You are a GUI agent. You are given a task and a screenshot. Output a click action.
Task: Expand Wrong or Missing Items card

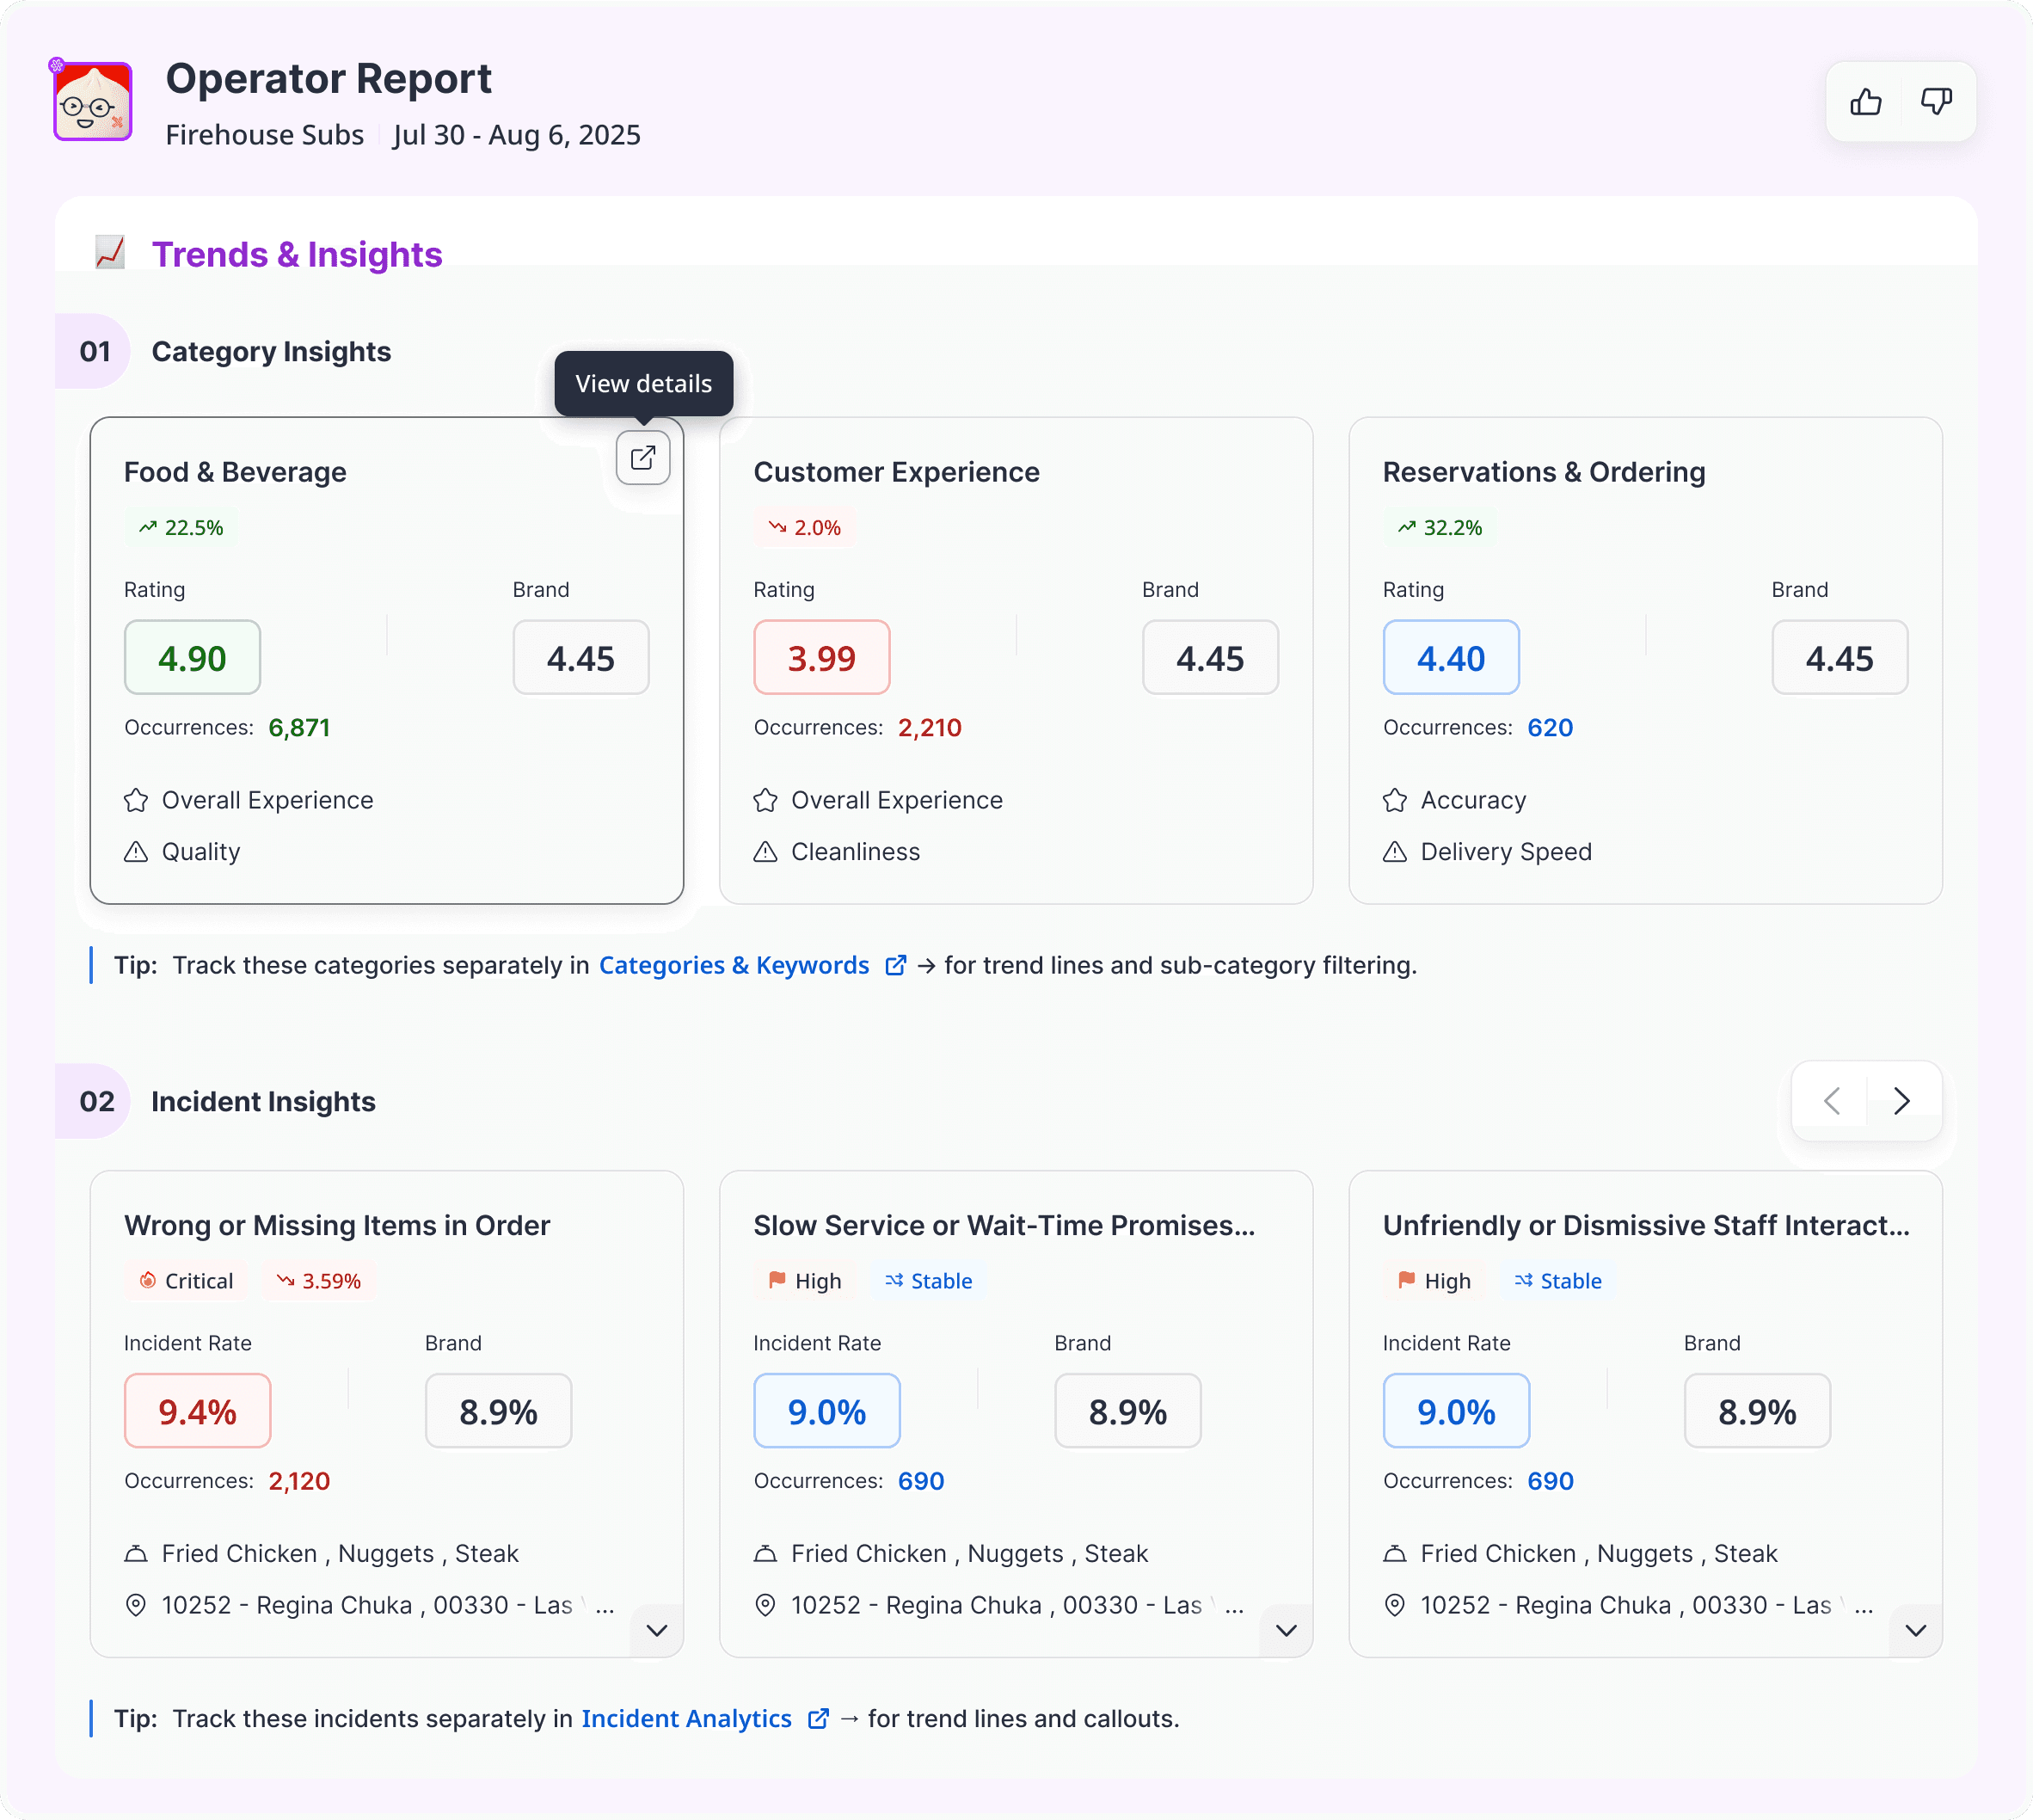[657, 1631]
